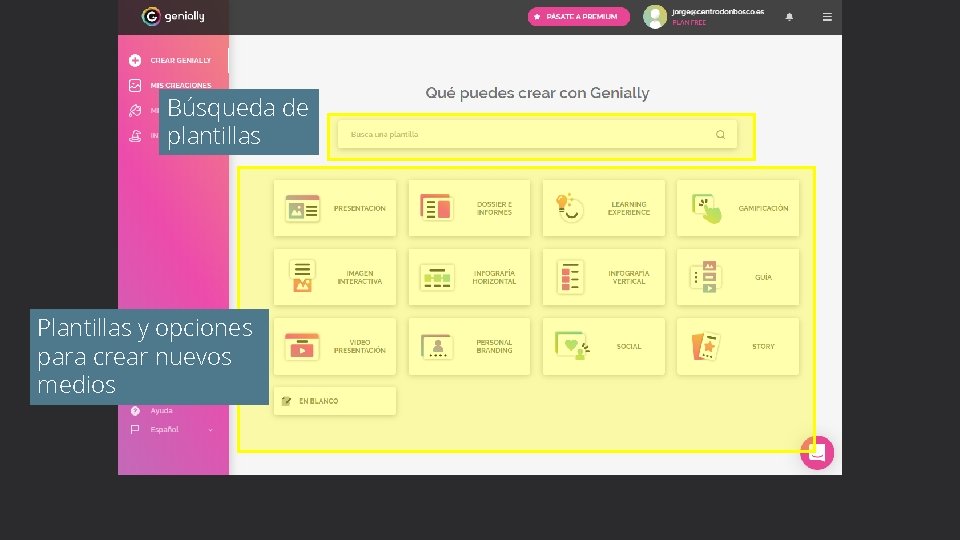Image resolution: width=960 pixels, height=540 pixels.
Task: Click the Busca una plantilla search field
Action: pos(537,134)
